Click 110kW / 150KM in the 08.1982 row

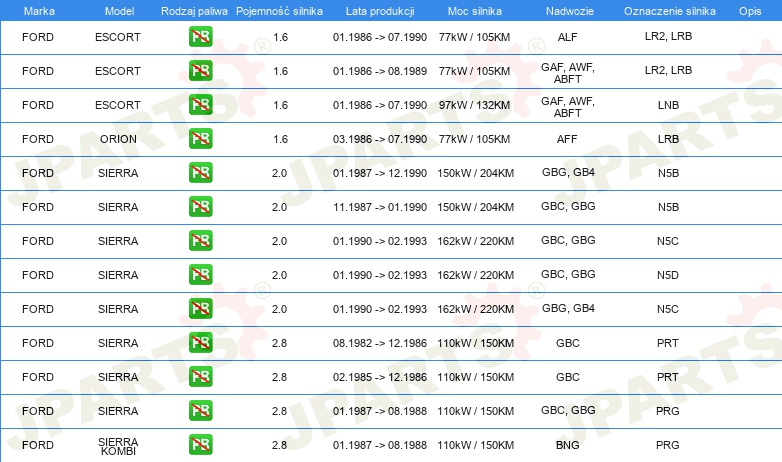pos(476,343)
